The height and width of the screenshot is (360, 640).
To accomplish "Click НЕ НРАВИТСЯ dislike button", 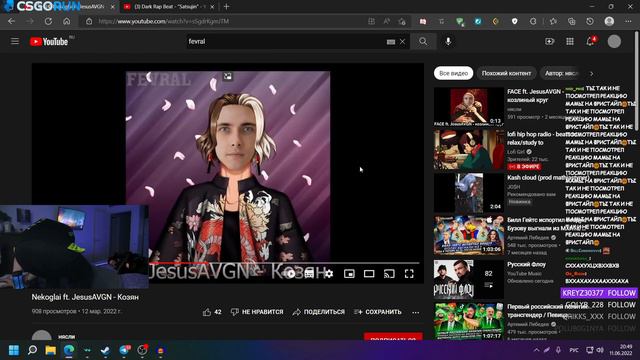I will (257, 312).
